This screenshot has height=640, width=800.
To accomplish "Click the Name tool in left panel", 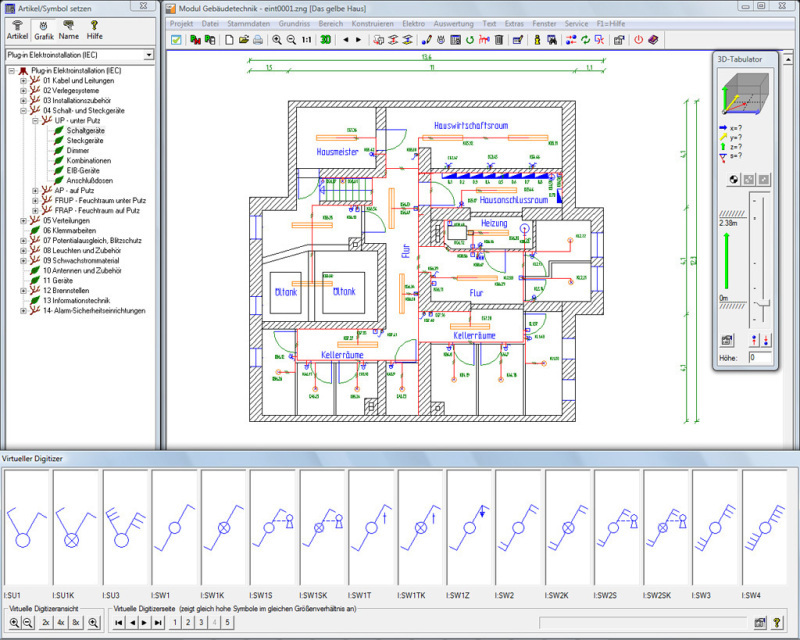I will 68,30.
